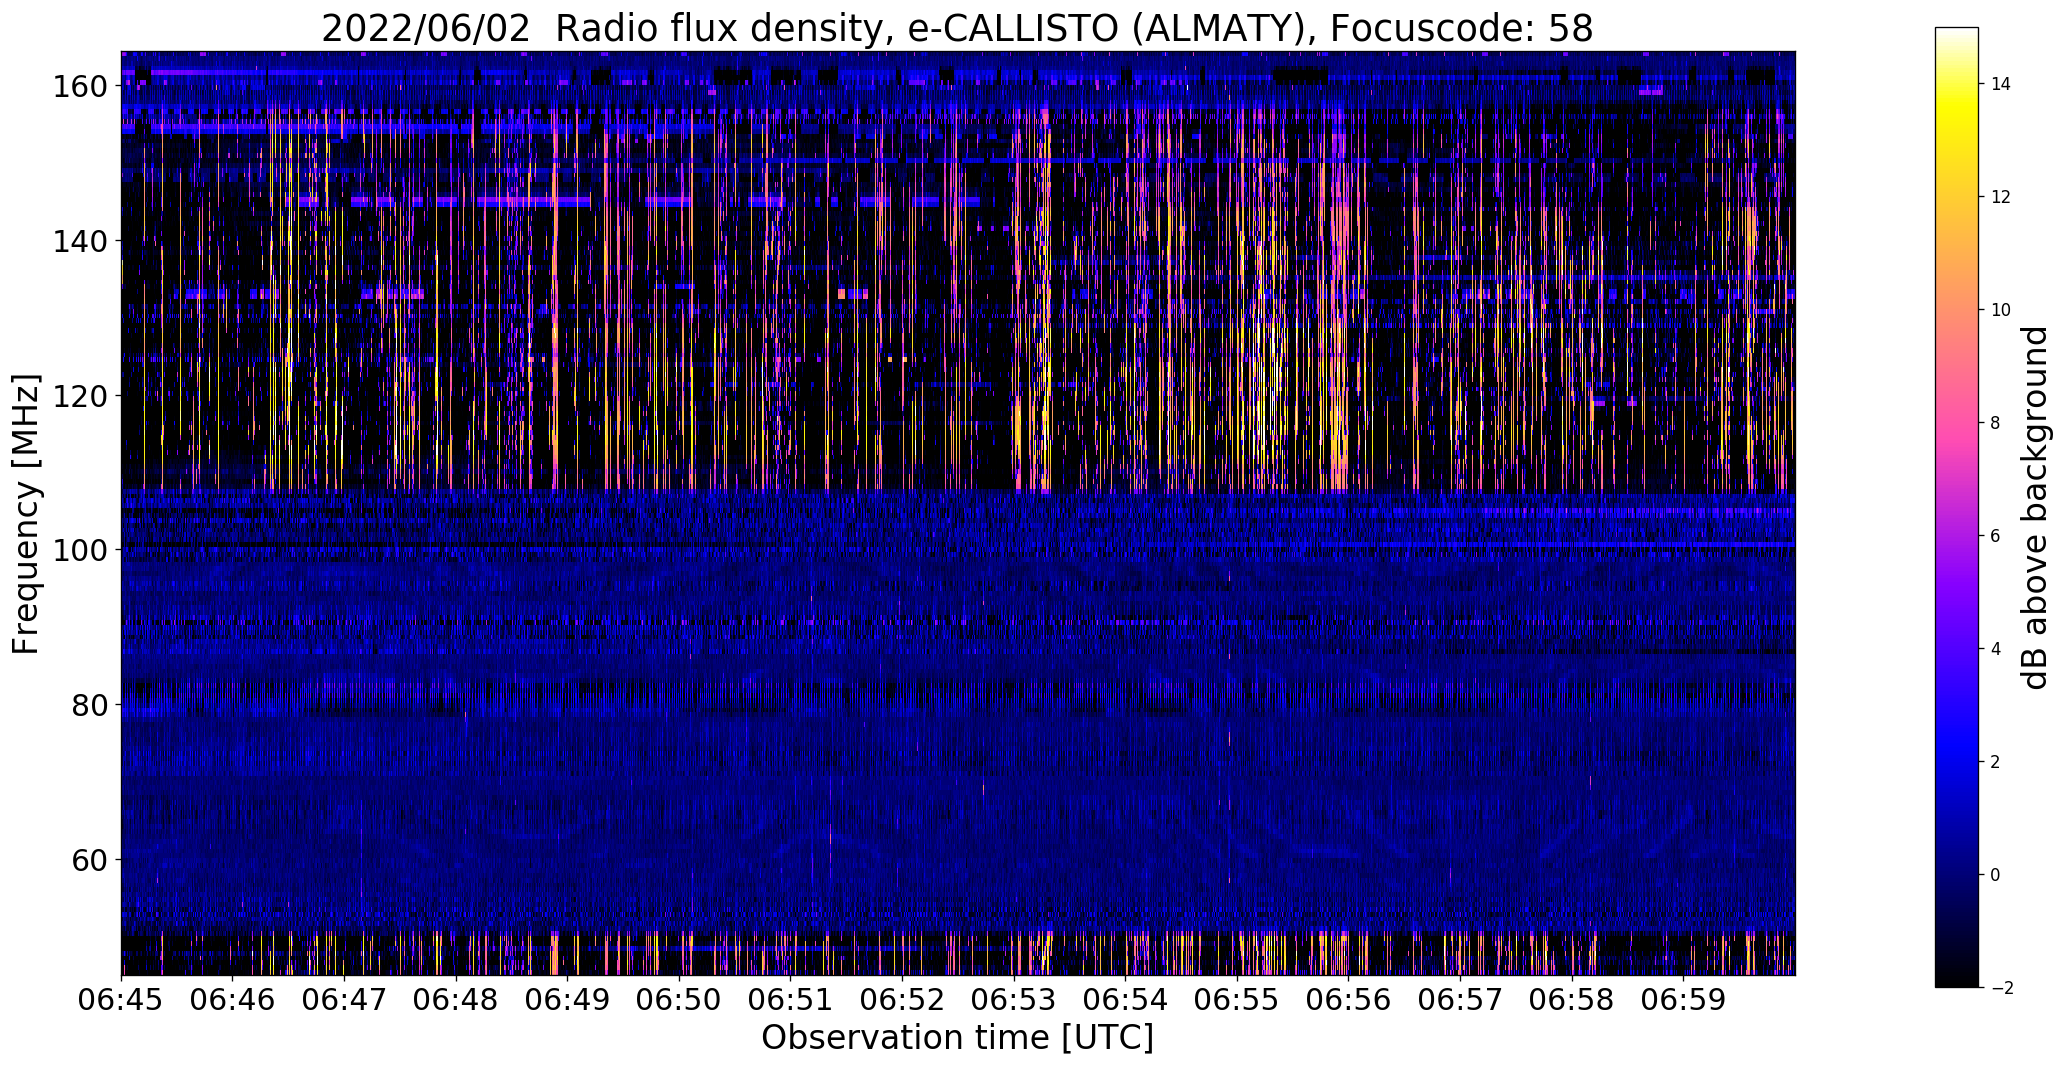The image size is (2066, 1067).
Task: Click the 140 MHz frequency tick label
Action: [x=80, y=241]
